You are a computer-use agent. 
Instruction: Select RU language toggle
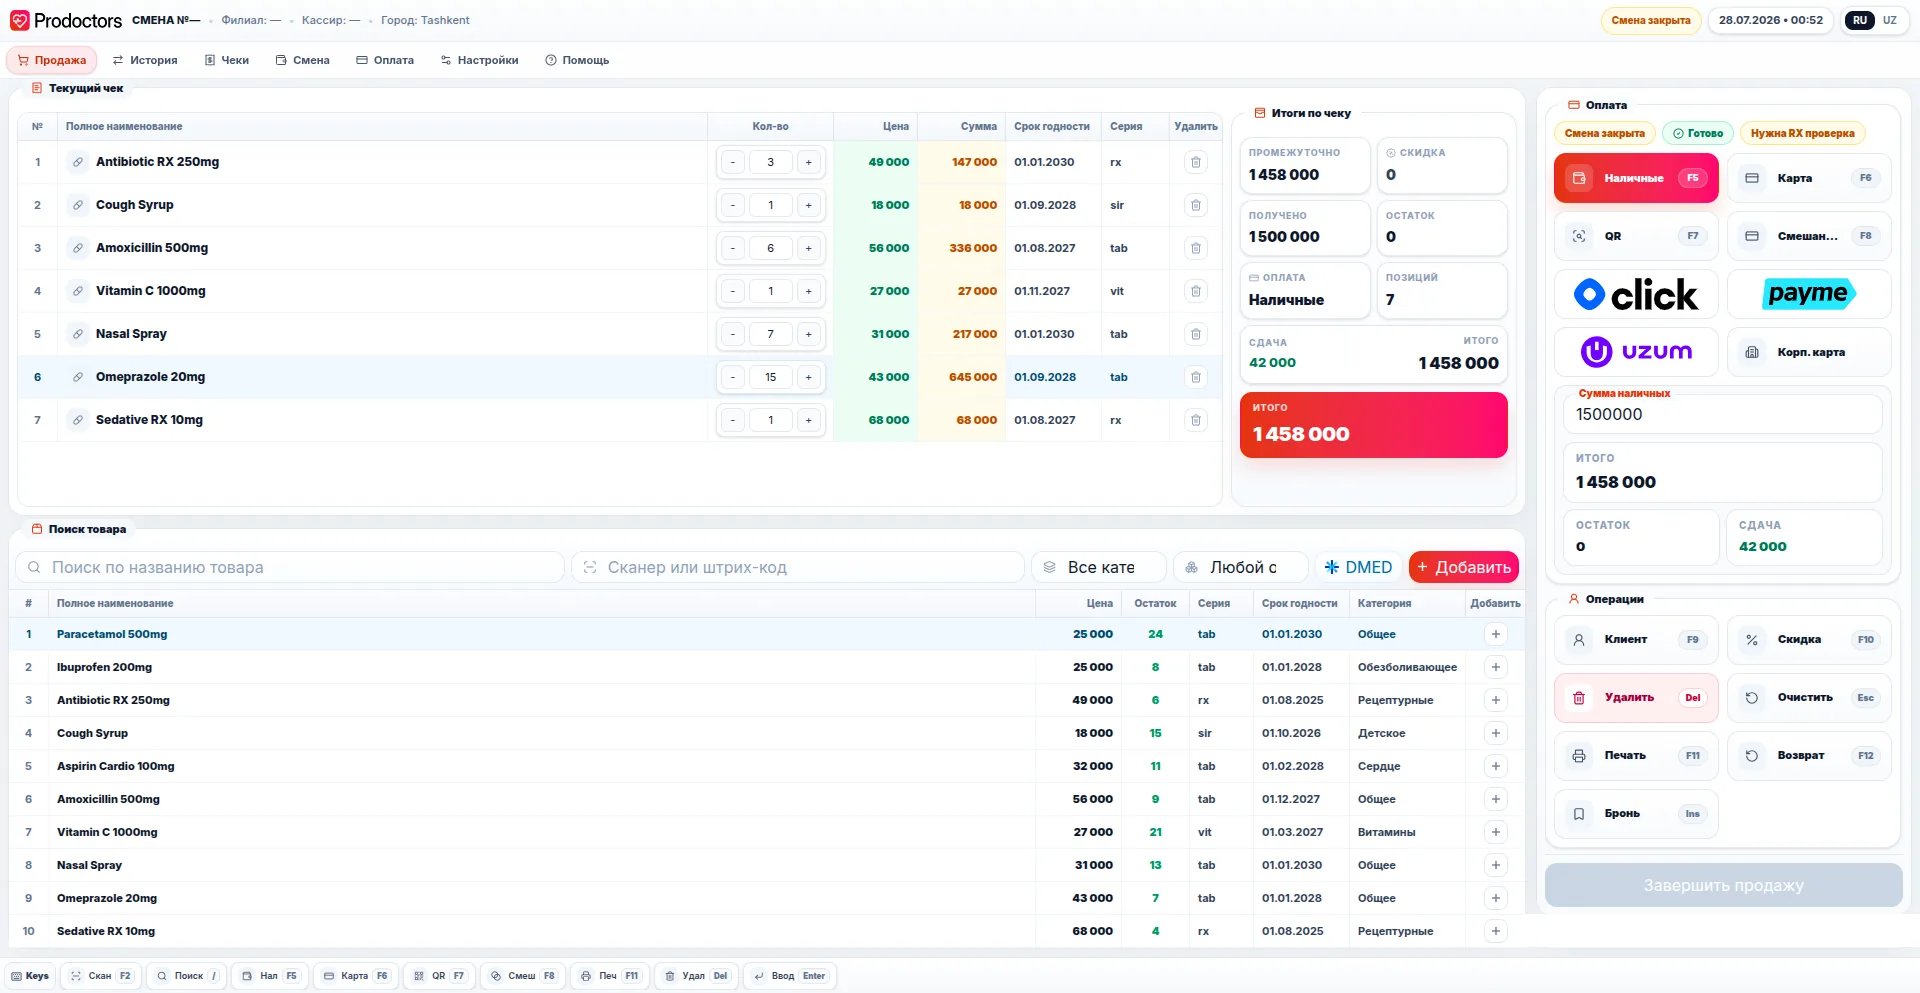click(1859, 20)
